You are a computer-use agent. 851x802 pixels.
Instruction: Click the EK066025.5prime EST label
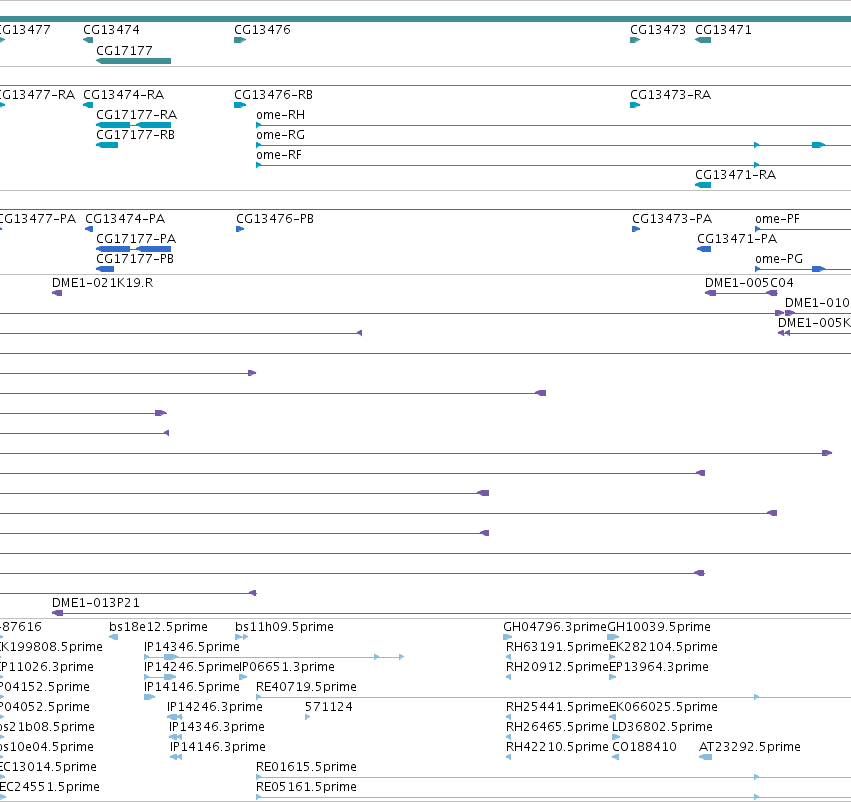[x=663, y=708]
